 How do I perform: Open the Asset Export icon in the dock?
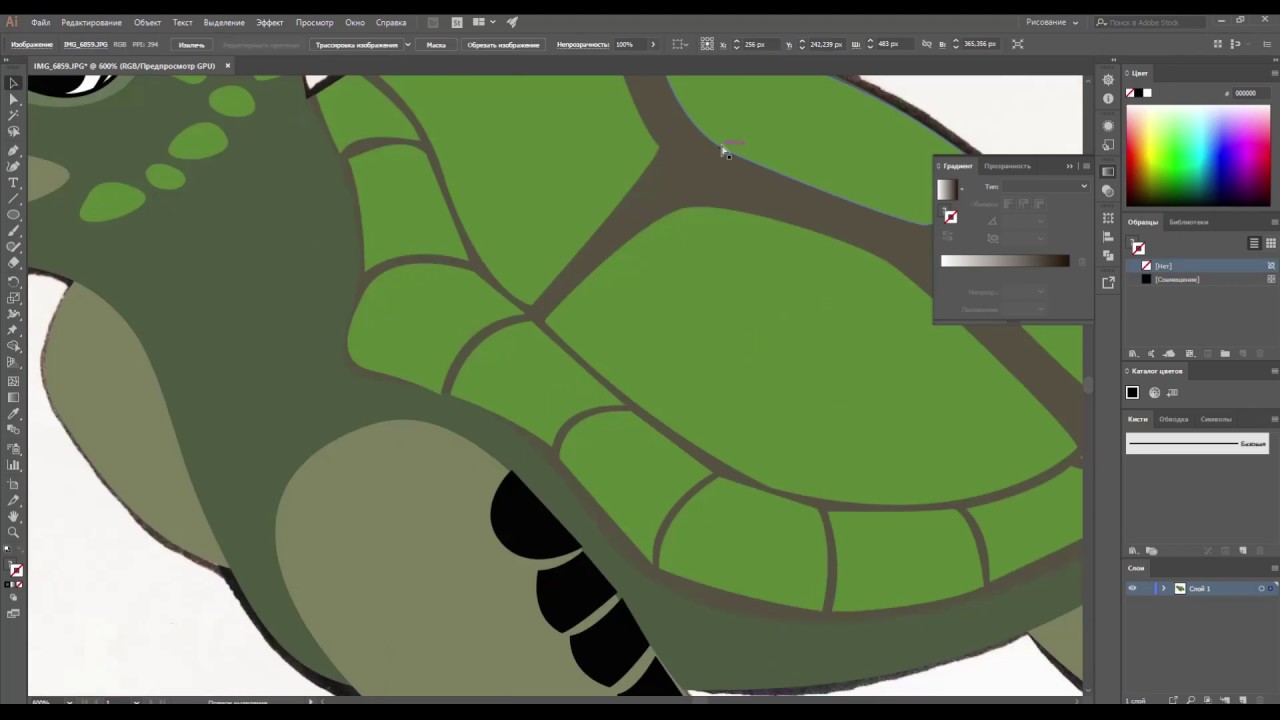click(1108, 283)
